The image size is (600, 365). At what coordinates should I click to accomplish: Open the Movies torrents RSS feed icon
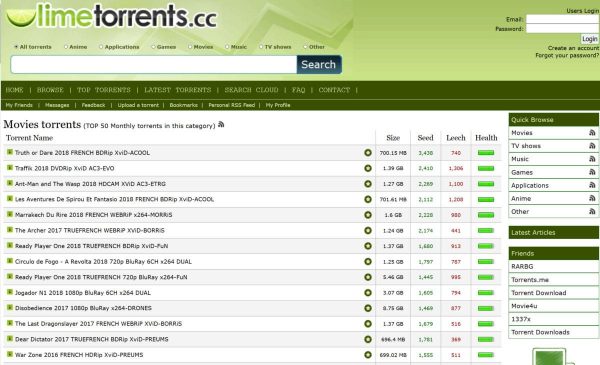[221, 124]
